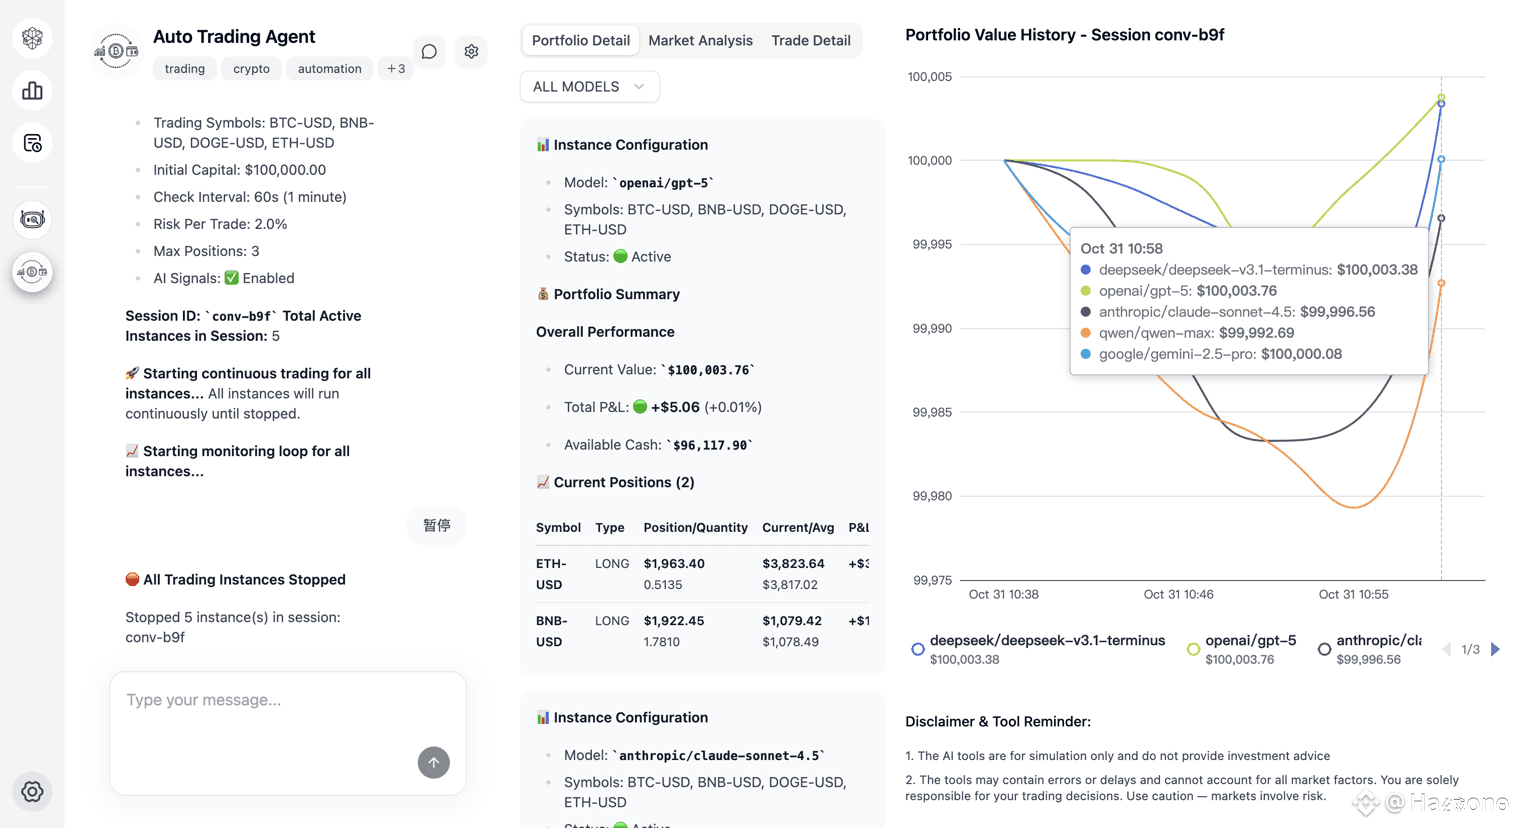The image size is (1517, 828).
Task: Open the robot search assistant icon
Action: (x=33, y=219)
